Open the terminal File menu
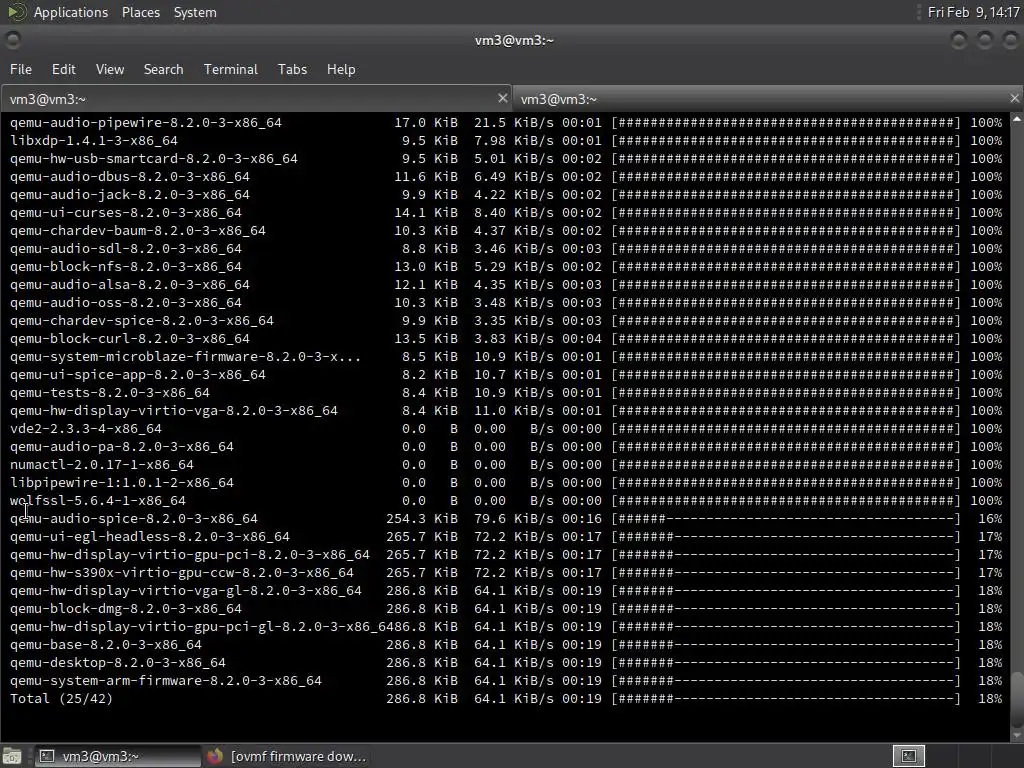The image size is (1024, 768). click(x=21, y=69)
